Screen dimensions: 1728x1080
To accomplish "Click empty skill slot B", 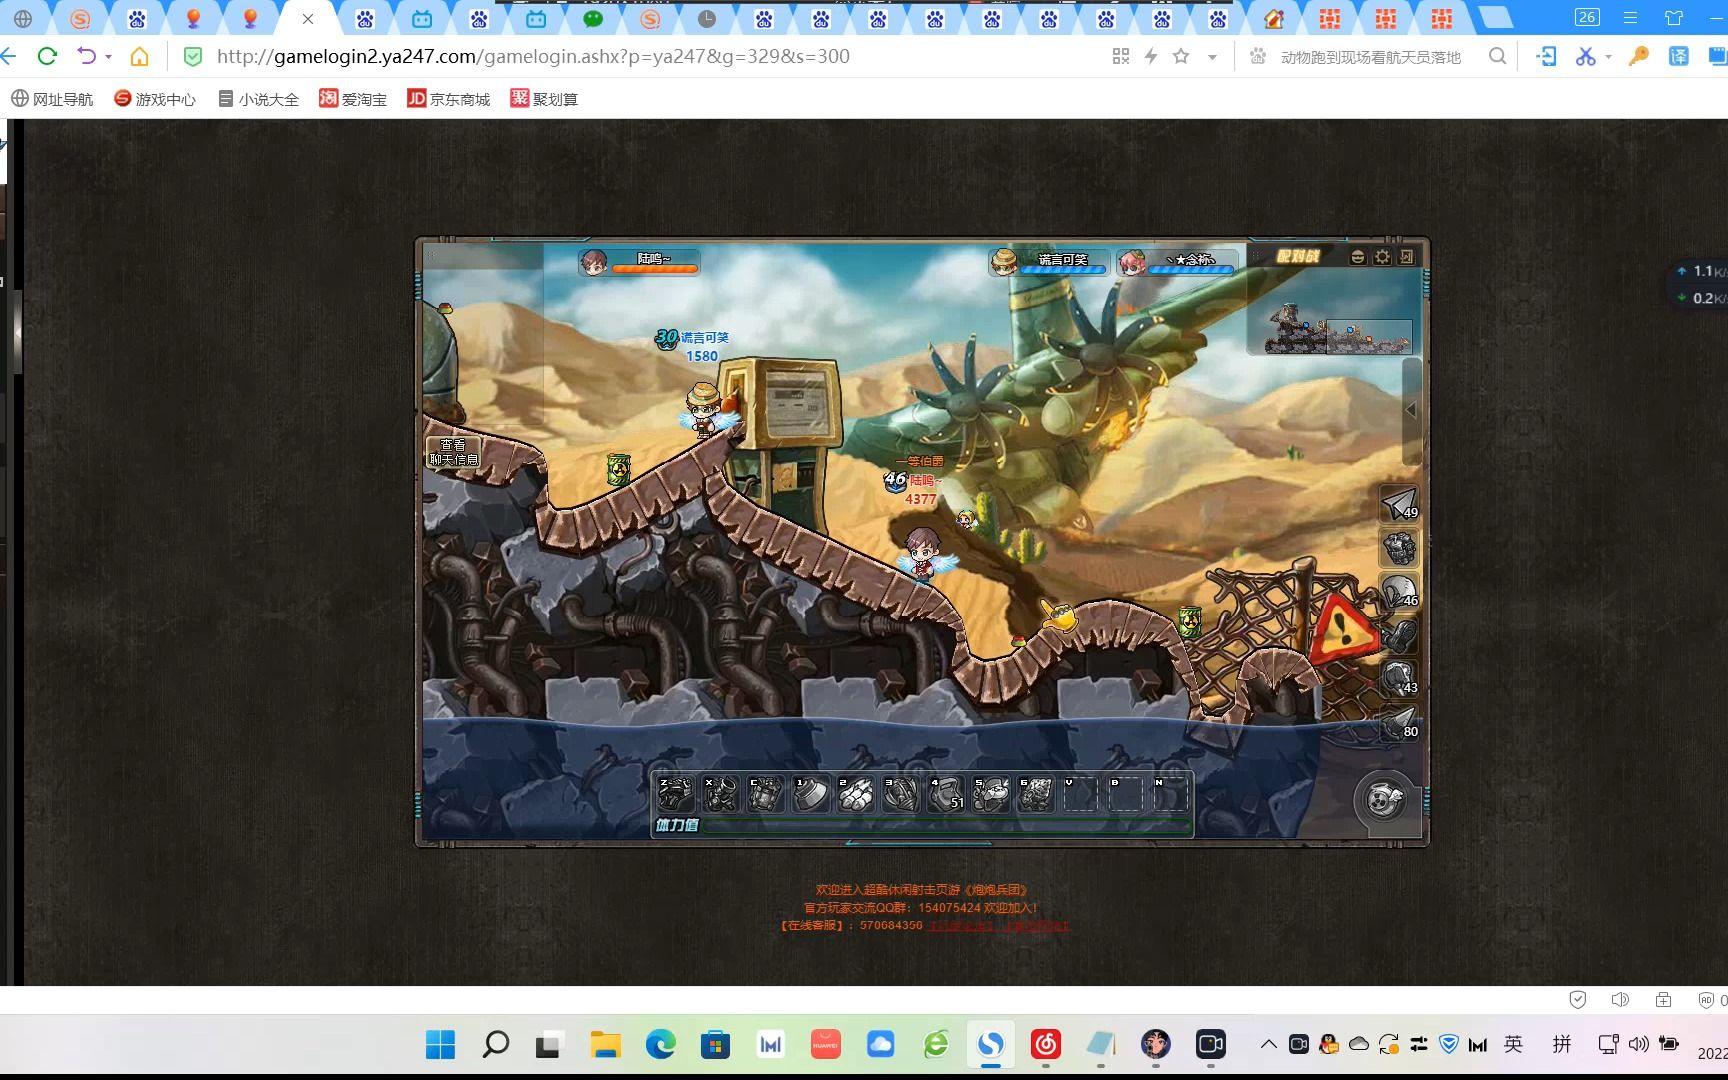I will [x=1126, y=795].
